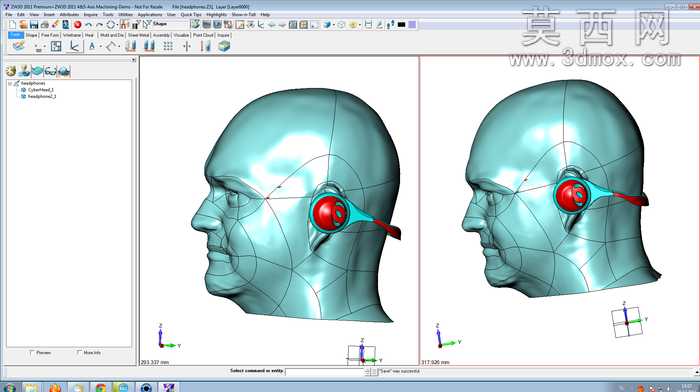Click the sketch icon in the ribbon
Screen dimensions: 700x392
tap(18, 46)
